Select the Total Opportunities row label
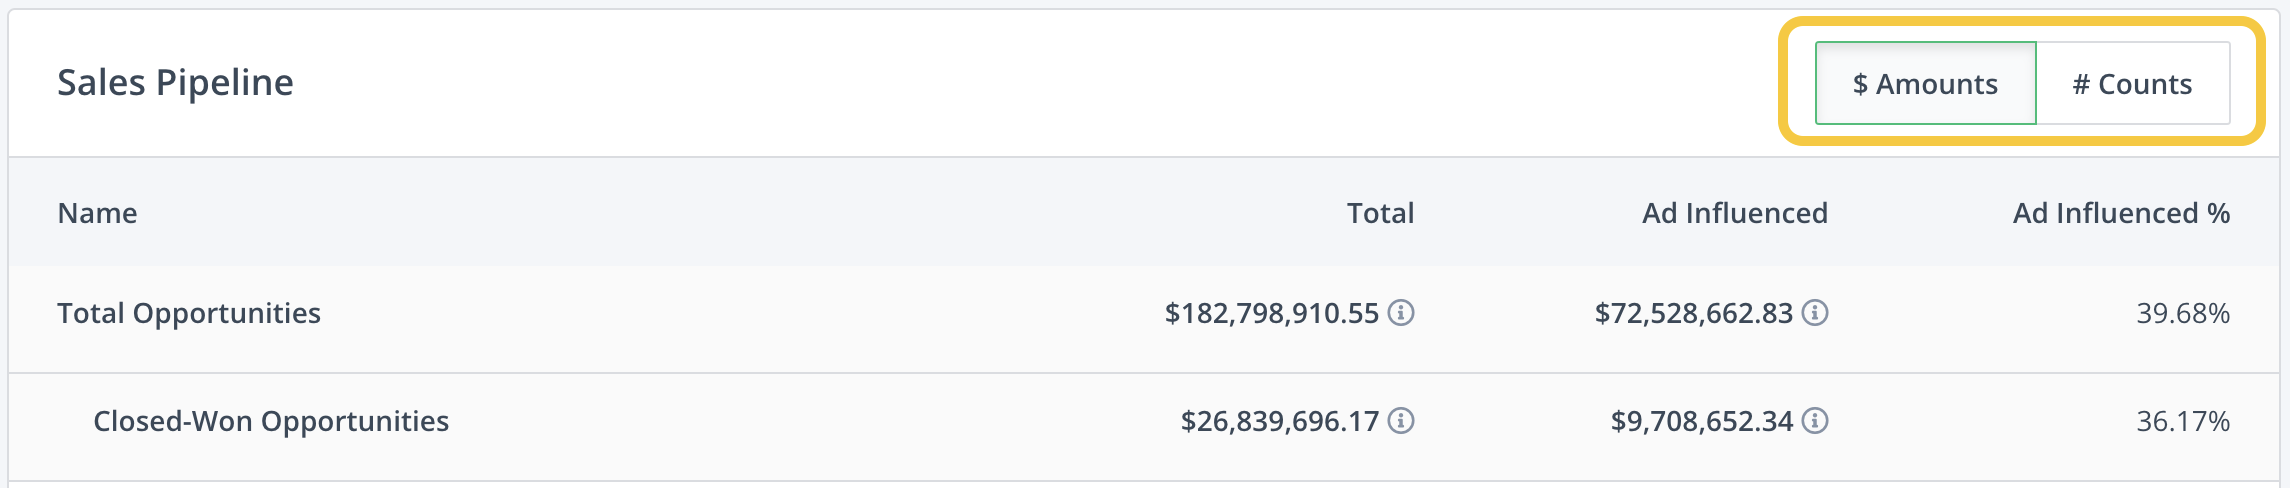The image size is (2290, 488). 189,313
